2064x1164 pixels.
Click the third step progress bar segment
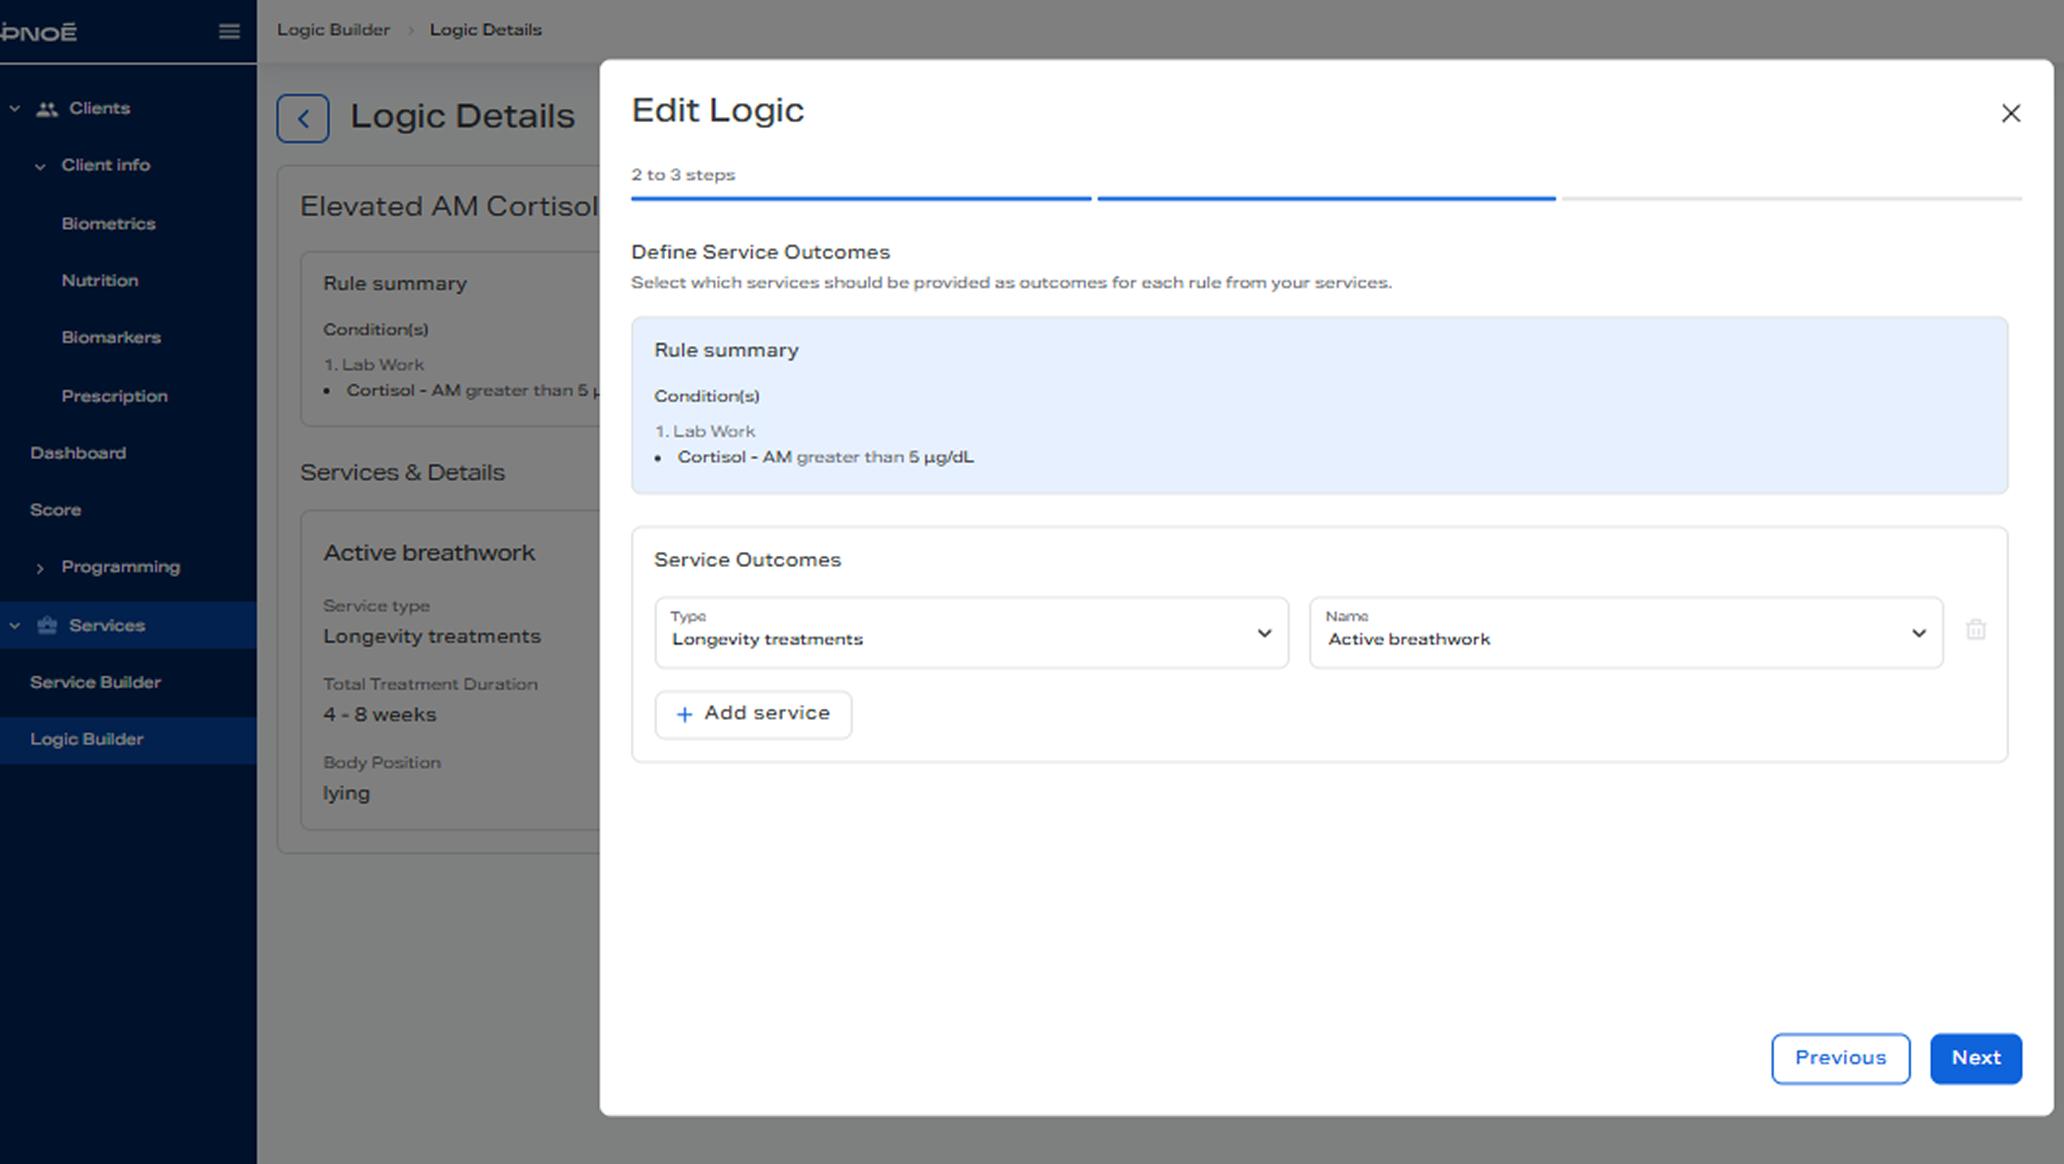[1791, 198]
